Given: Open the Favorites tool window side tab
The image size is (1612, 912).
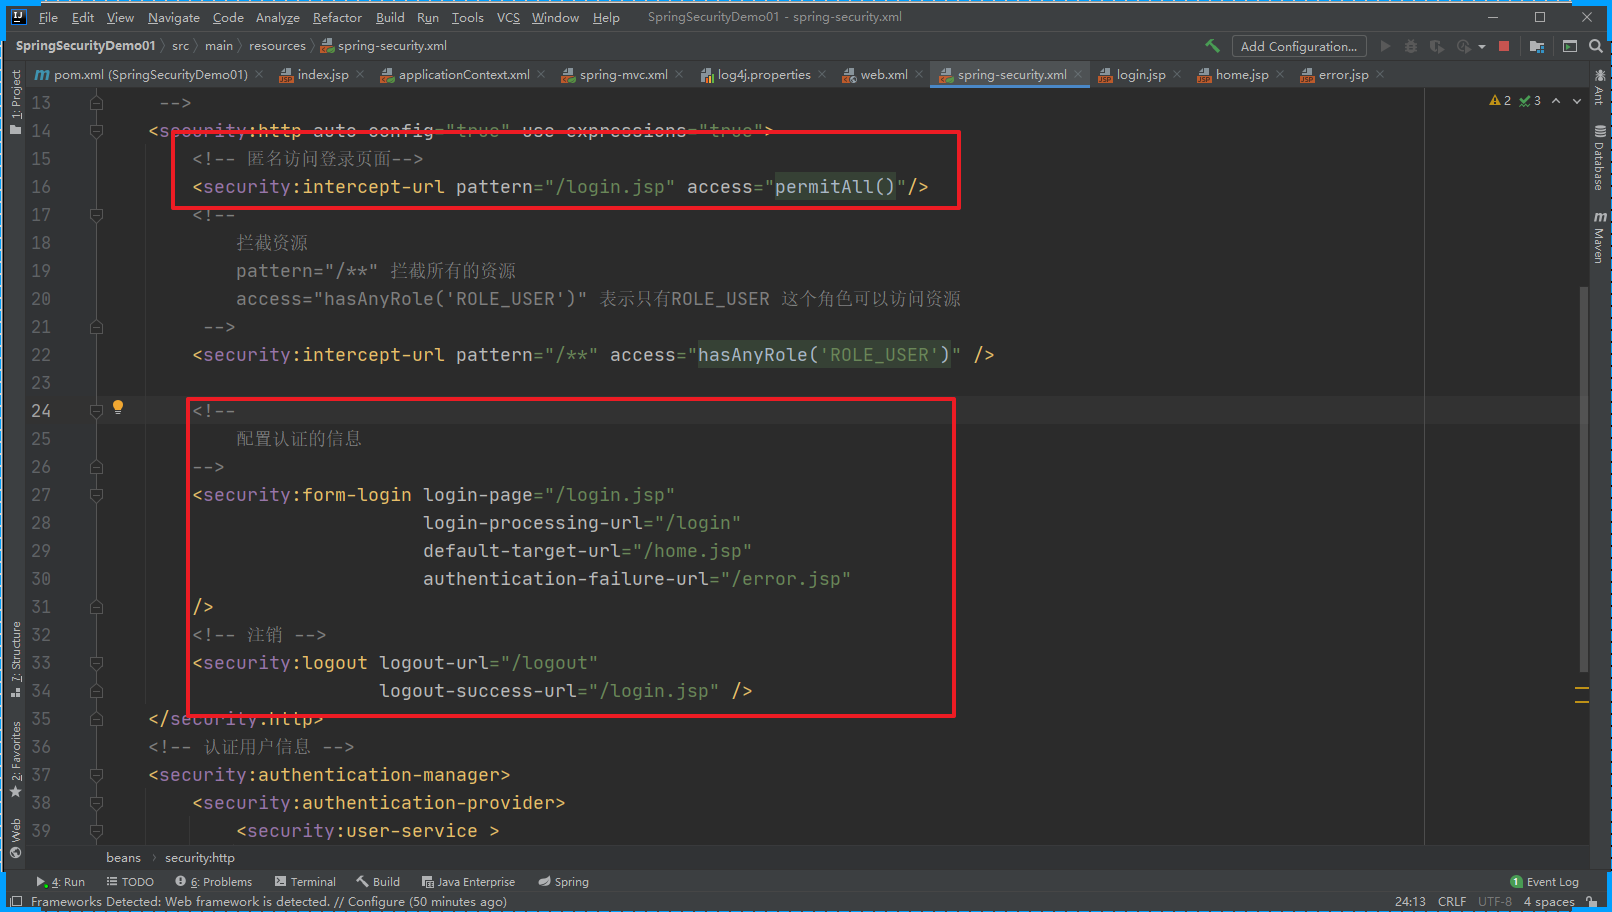Looking at the screenshot, I should [16, 759].
